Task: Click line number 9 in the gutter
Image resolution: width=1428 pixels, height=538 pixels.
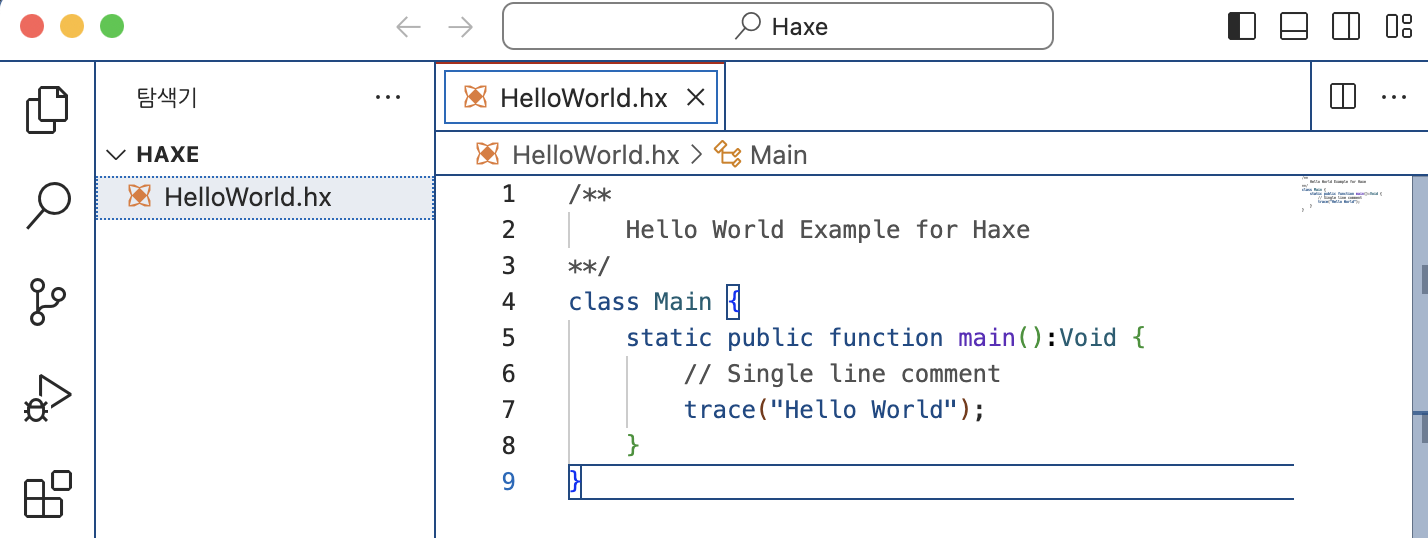Action: 509,482
